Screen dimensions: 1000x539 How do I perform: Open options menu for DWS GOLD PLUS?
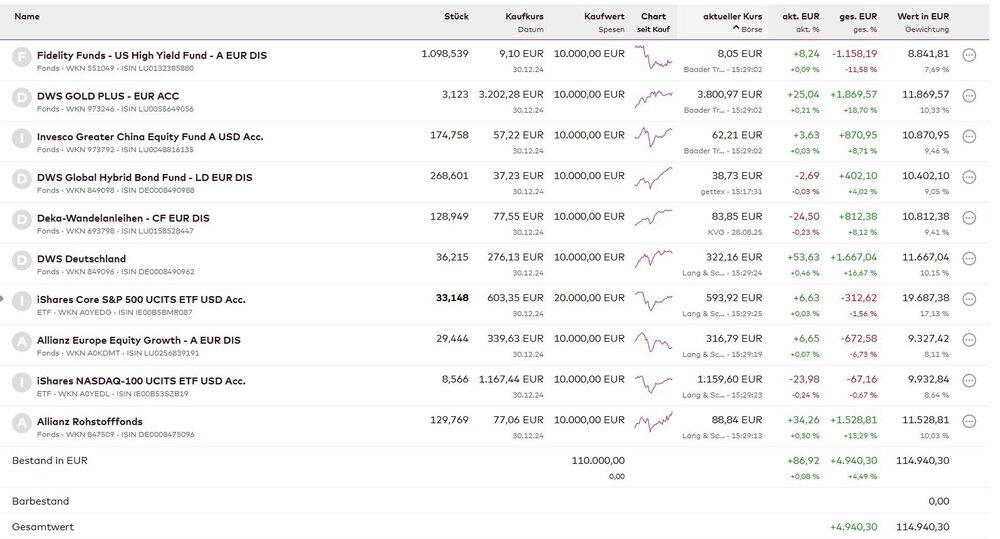pos(968,96)
